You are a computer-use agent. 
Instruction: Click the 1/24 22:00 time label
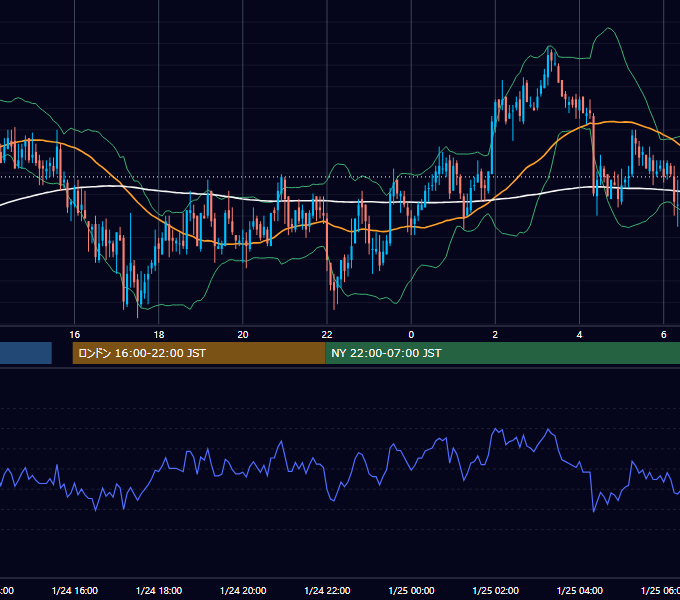pyautogui.click(x=327, y=590)
